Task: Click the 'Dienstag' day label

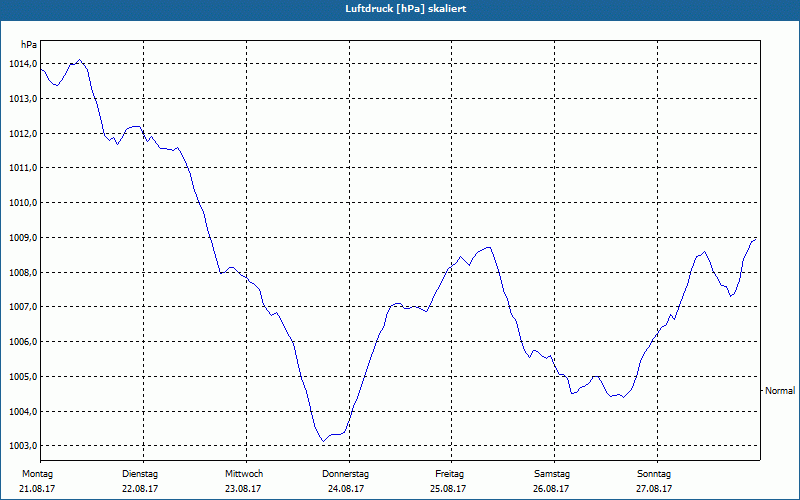Action: [x=140, y=474]
